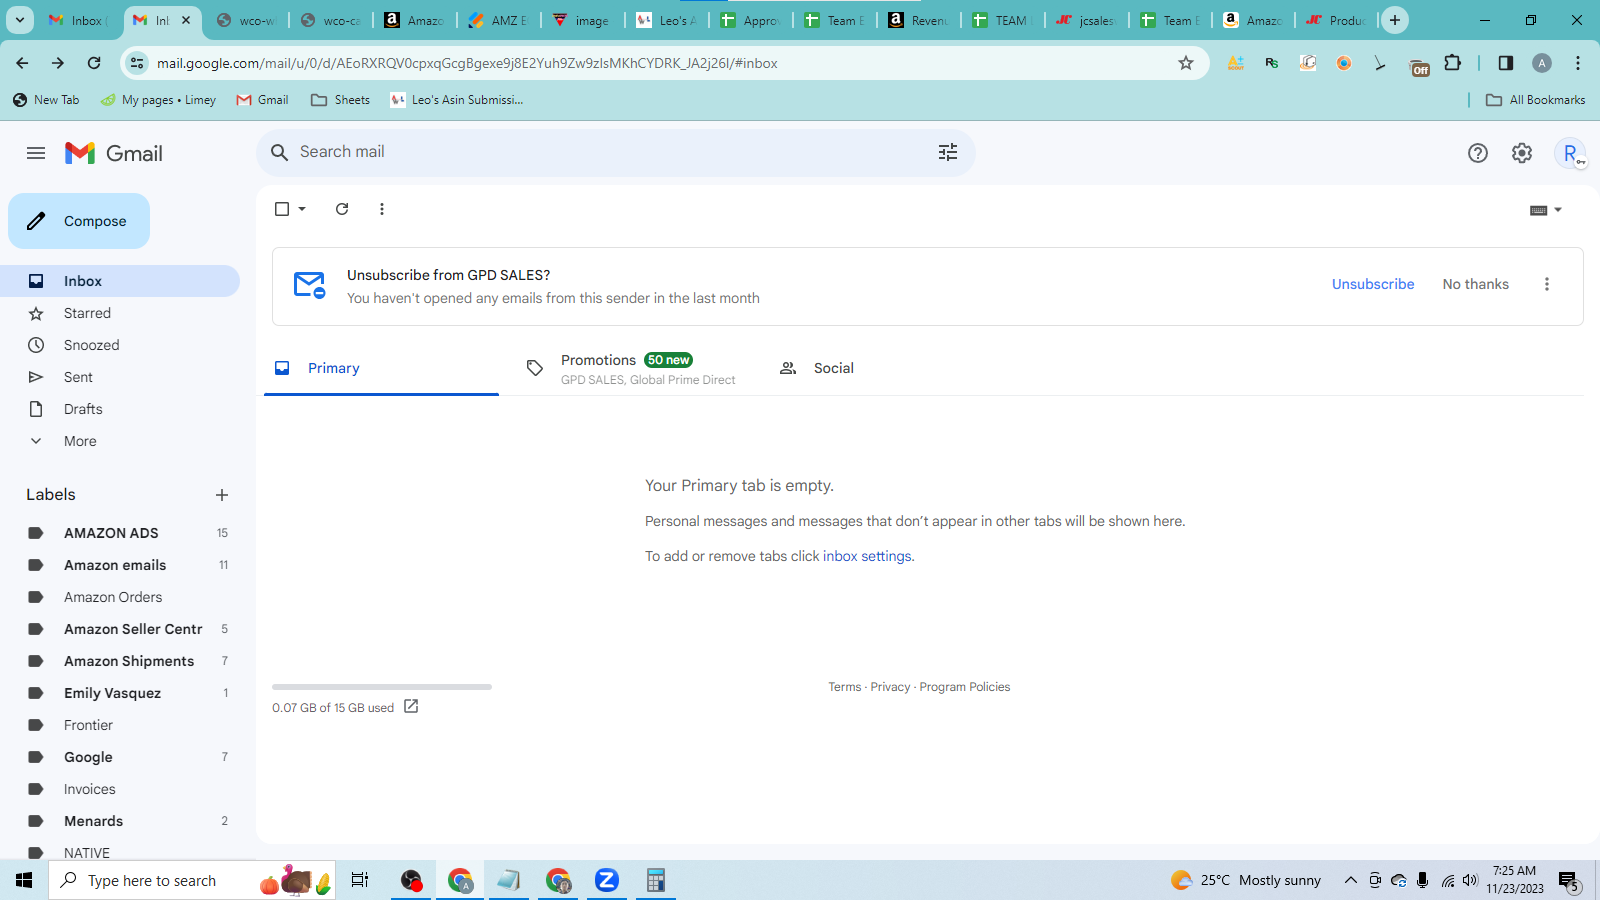Image resolution: width=1600 pixels, height=900 pixels.
Task: Toggle the Chrome side panel icon
Action: 1506,63
